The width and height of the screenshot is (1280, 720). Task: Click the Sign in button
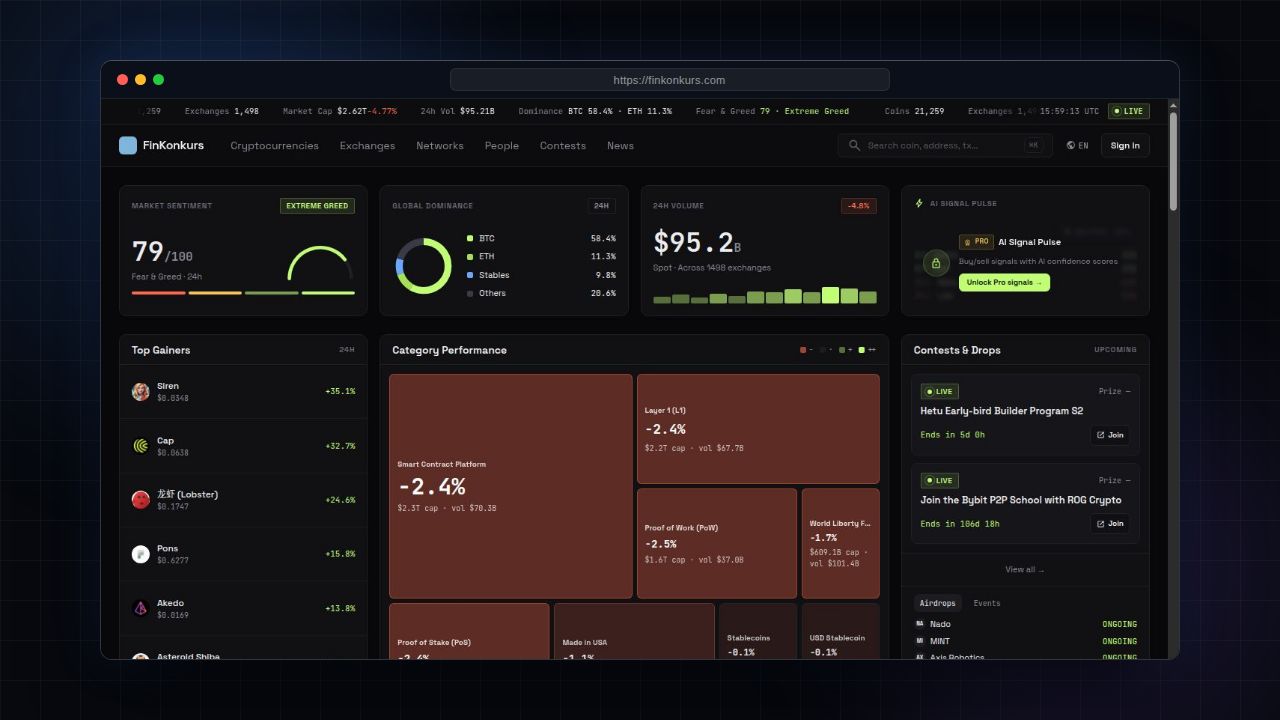(1125, 146)
